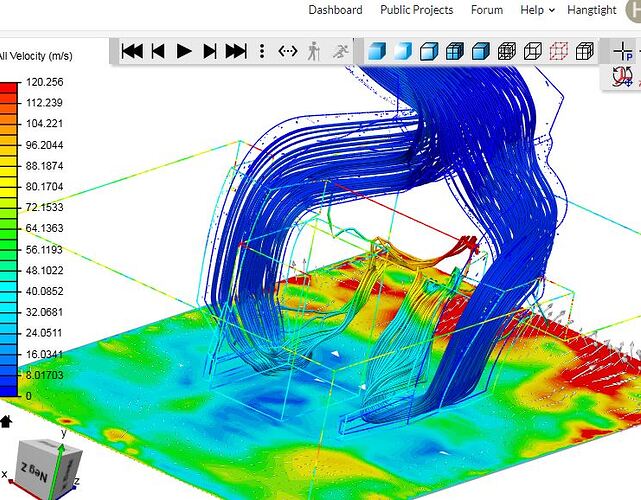Viewport: 641px width, 500px height.
Task: Jump to last animation frame
Action: [236, 51]
